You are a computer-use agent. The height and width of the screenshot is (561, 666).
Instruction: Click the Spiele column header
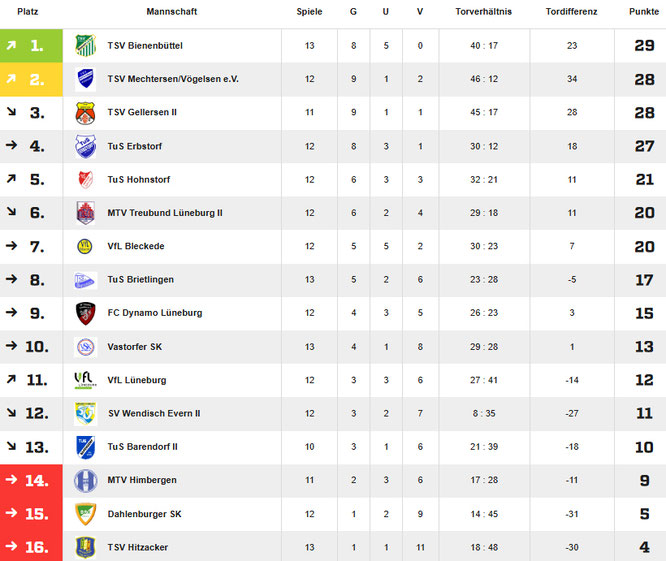[x=310, y=11]
